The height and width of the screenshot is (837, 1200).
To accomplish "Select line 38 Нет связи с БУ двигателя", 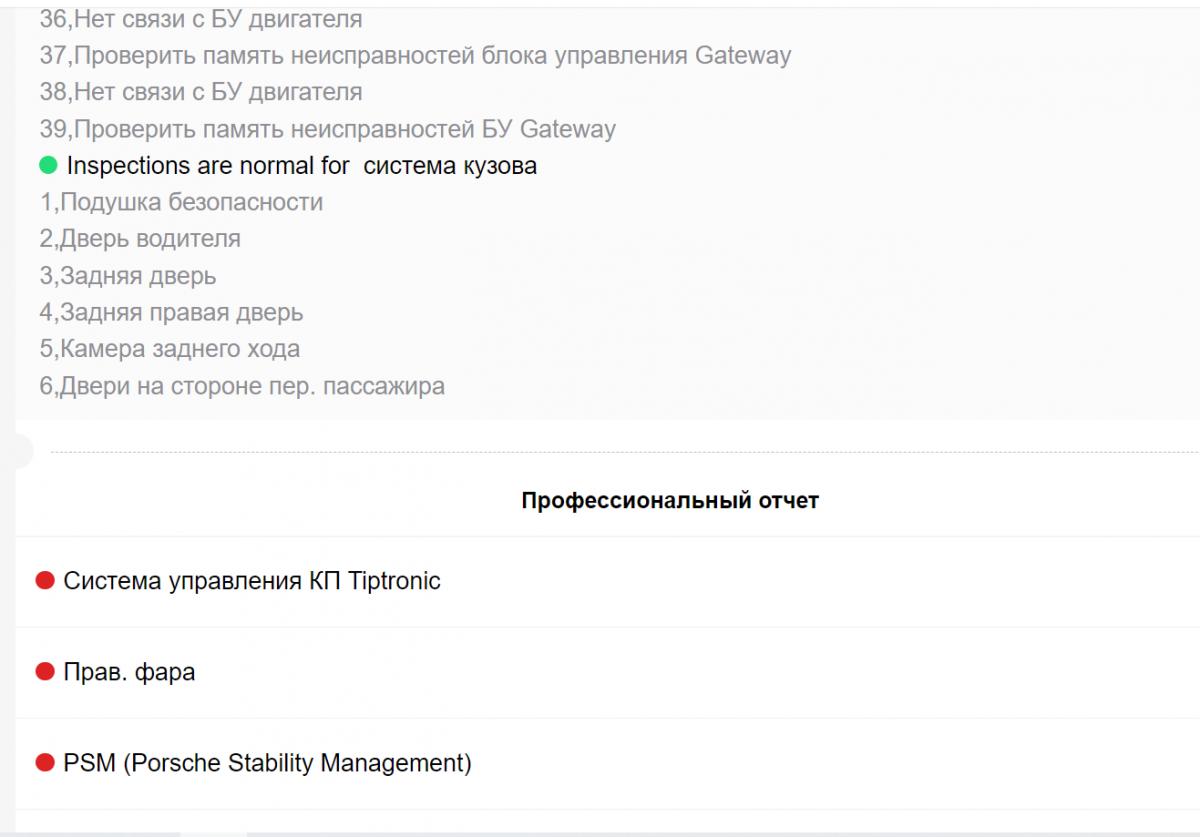I will pos(201,93).
